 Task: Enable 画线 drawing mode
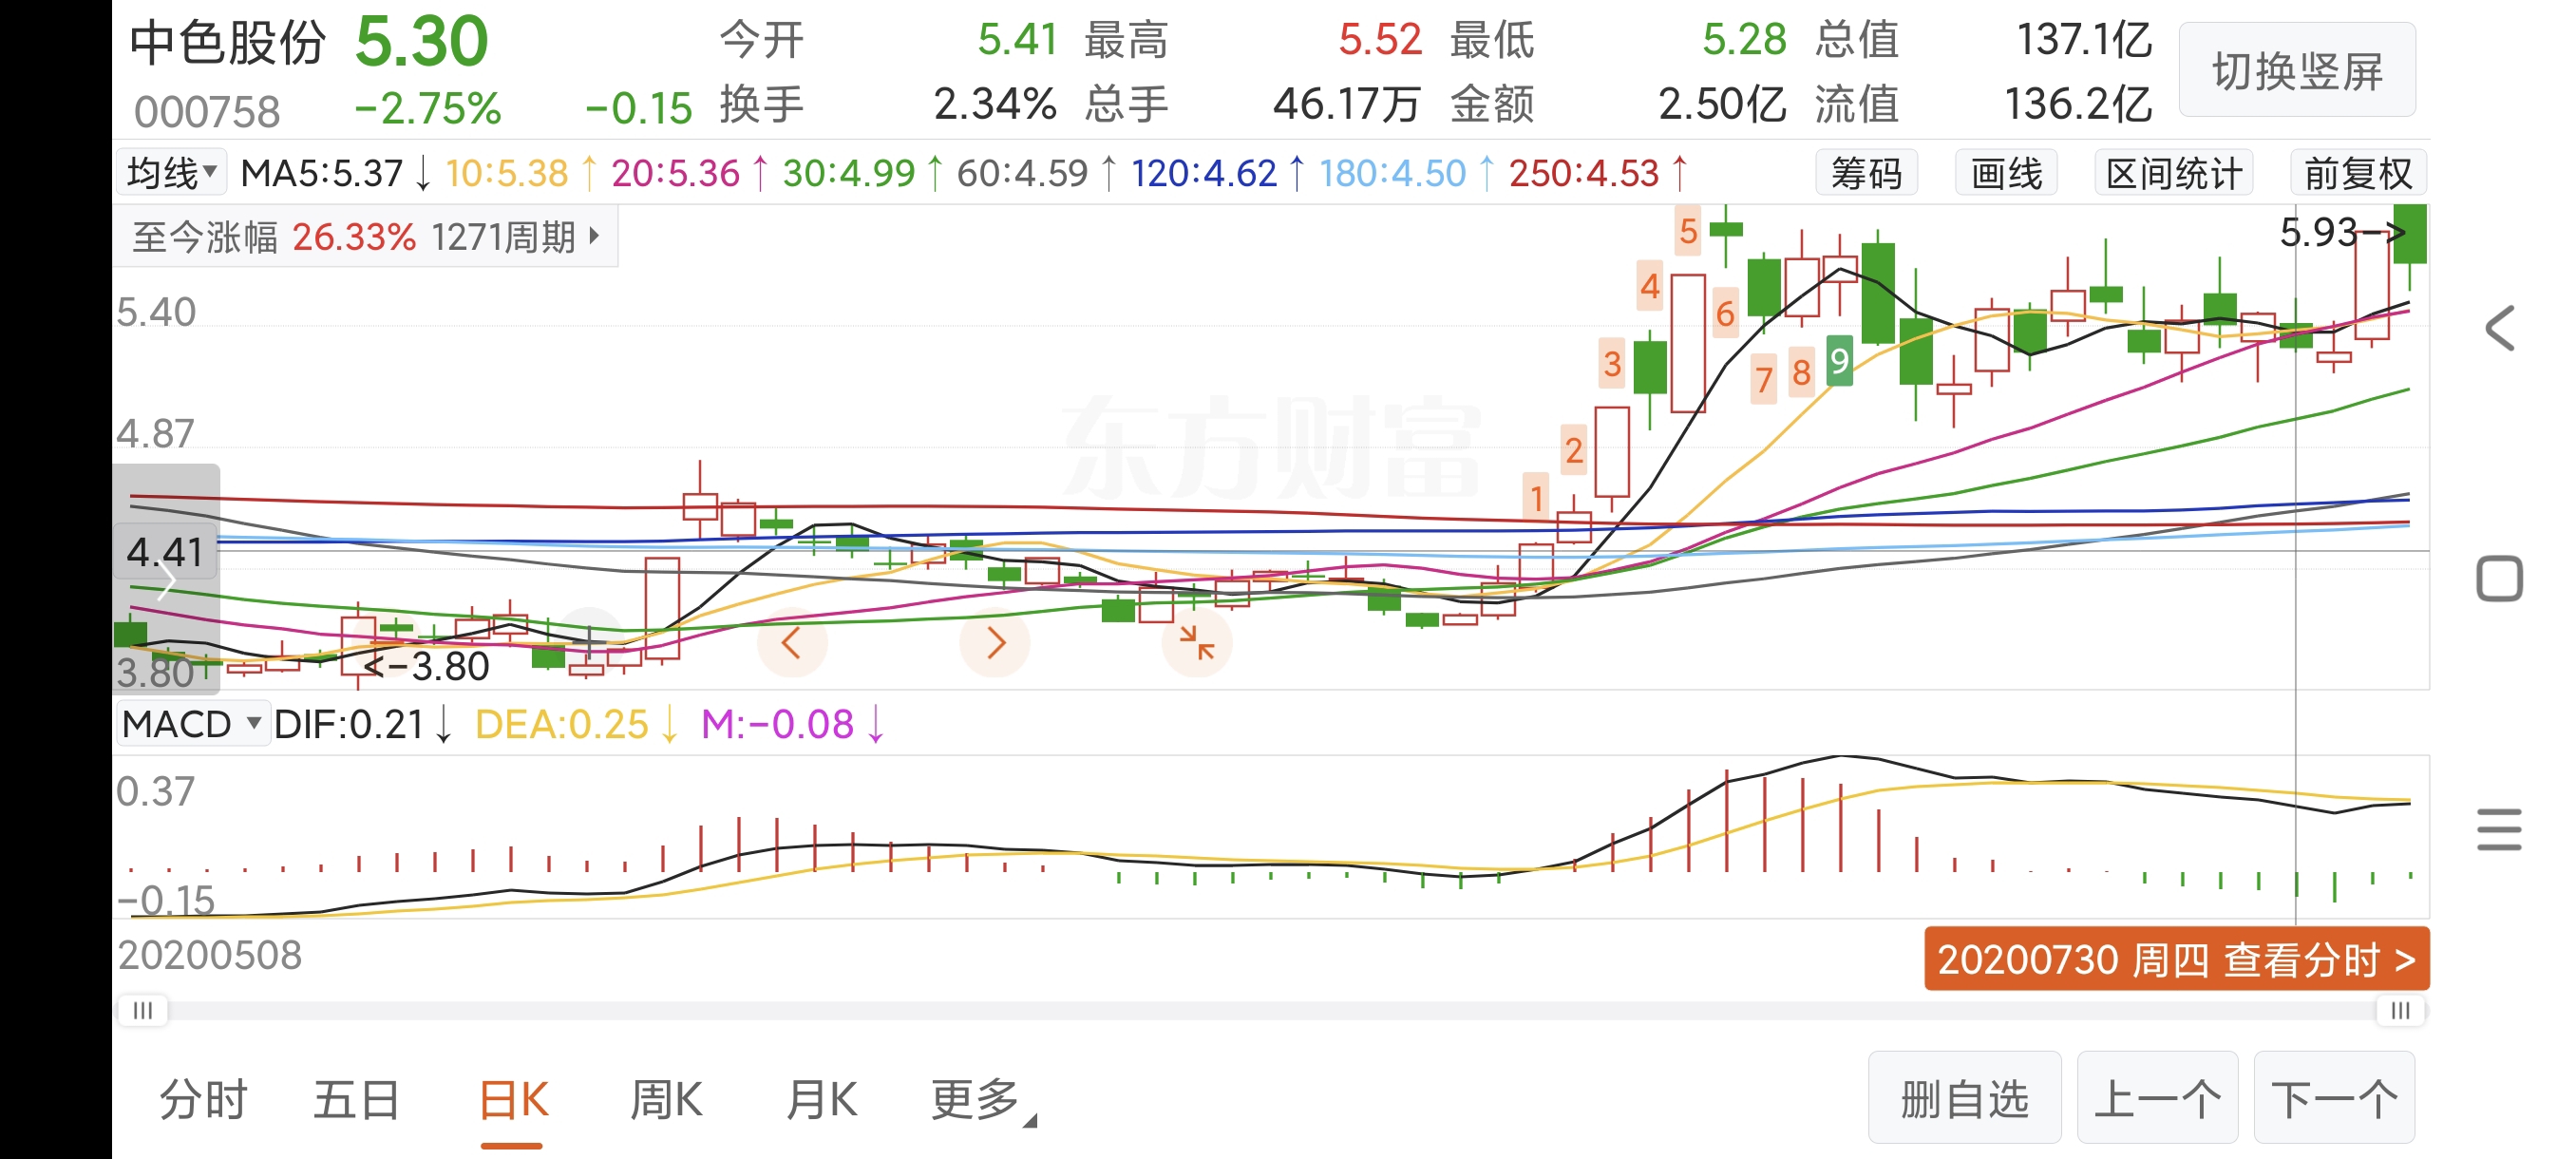pyautogui.click(x=2006, y=174)
